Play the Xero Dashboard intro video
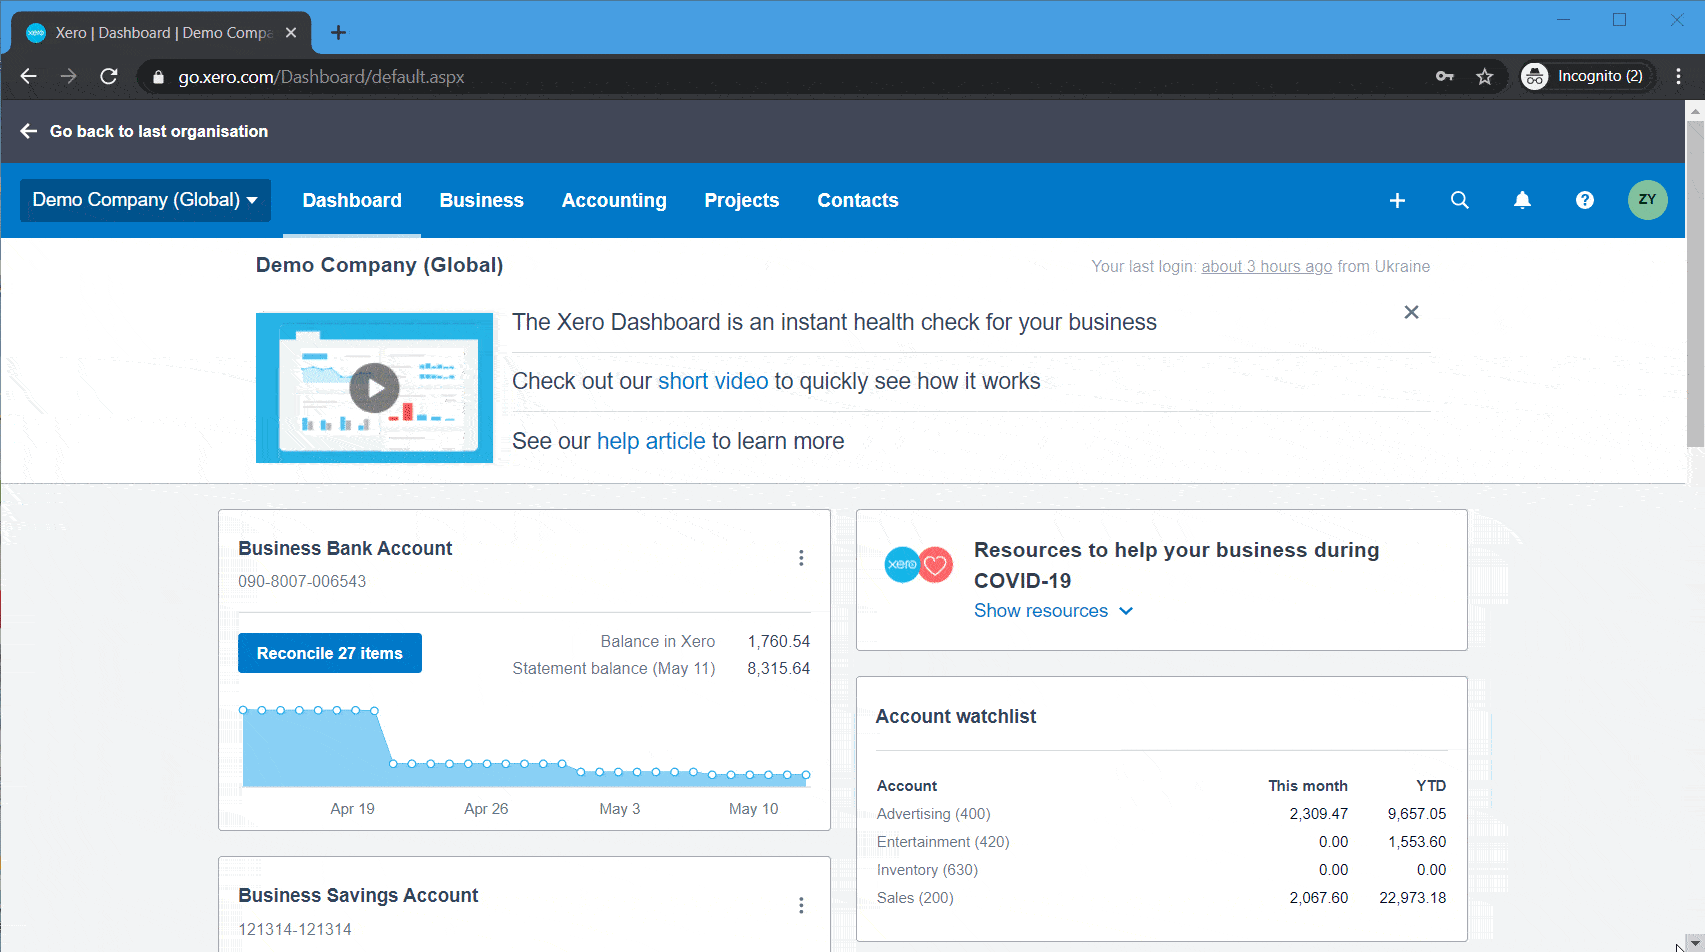The image size is (1705, 952). [374, 388]
